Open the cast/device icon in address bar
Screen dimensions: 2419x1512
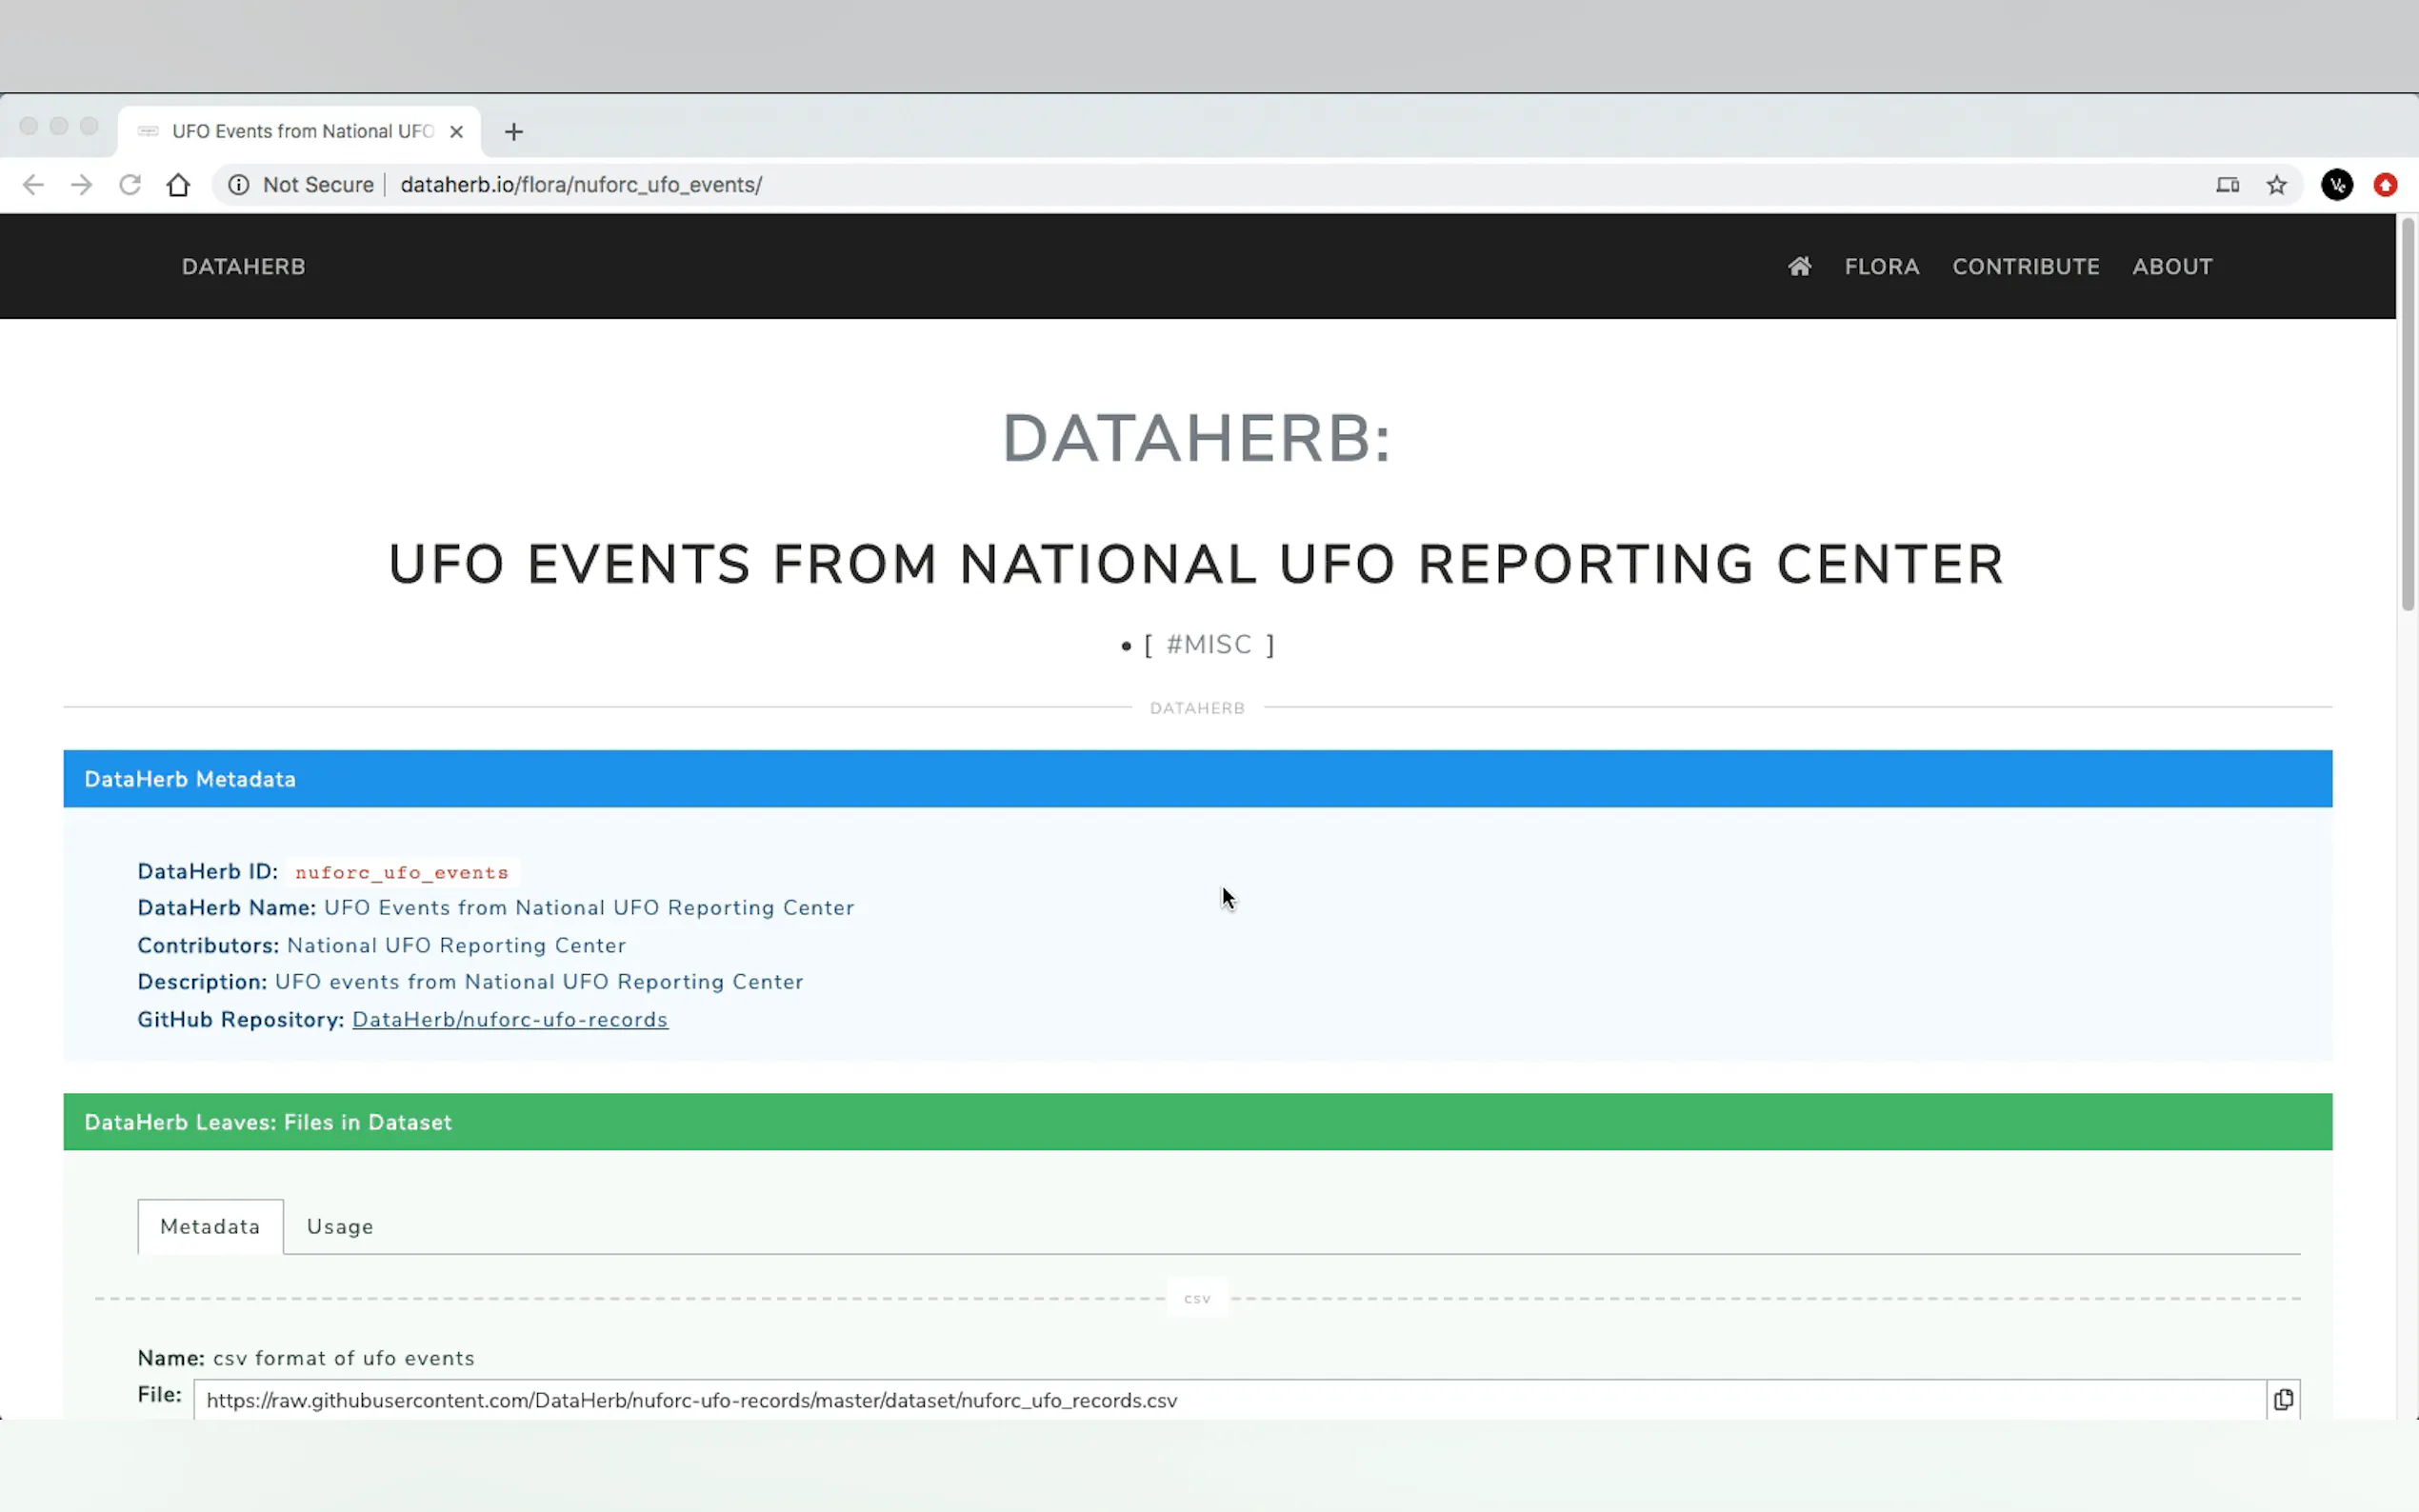tap(2228, 185)
